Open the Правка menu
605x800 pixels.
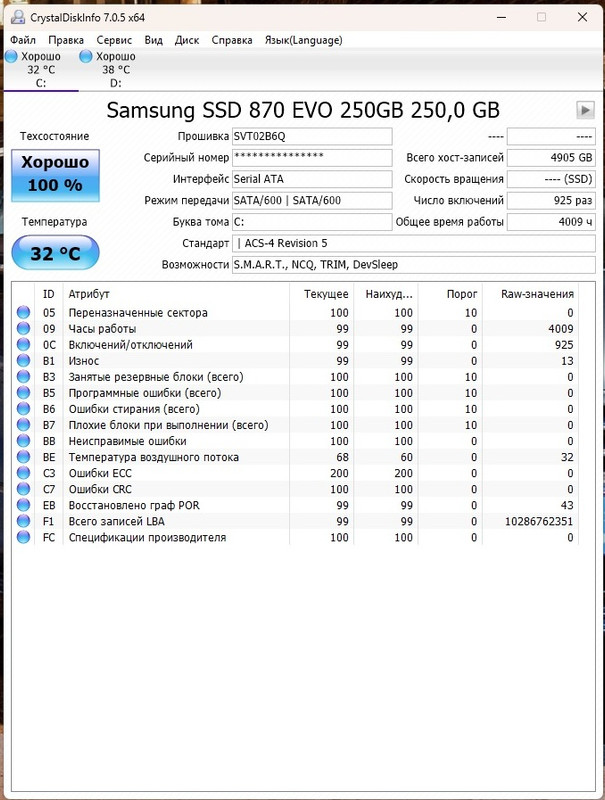66,40
